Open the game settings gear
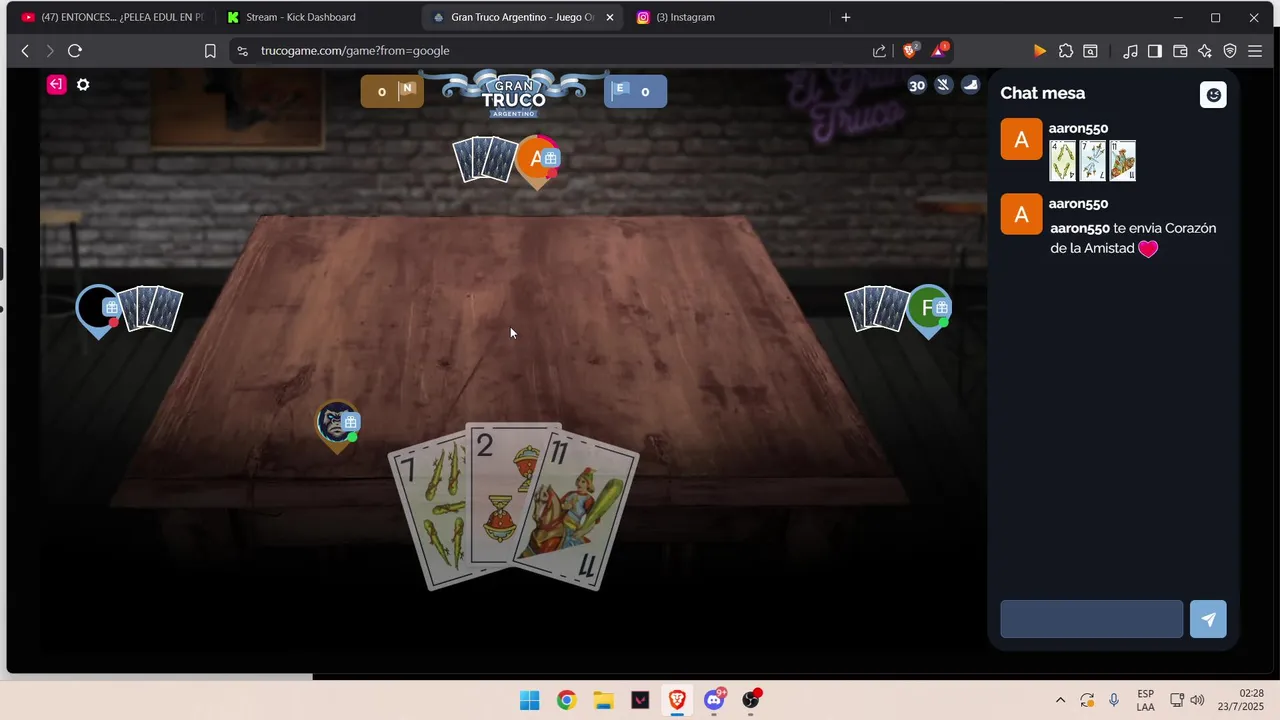This screenshot has width=1280, height=720. tap(83, 85)
